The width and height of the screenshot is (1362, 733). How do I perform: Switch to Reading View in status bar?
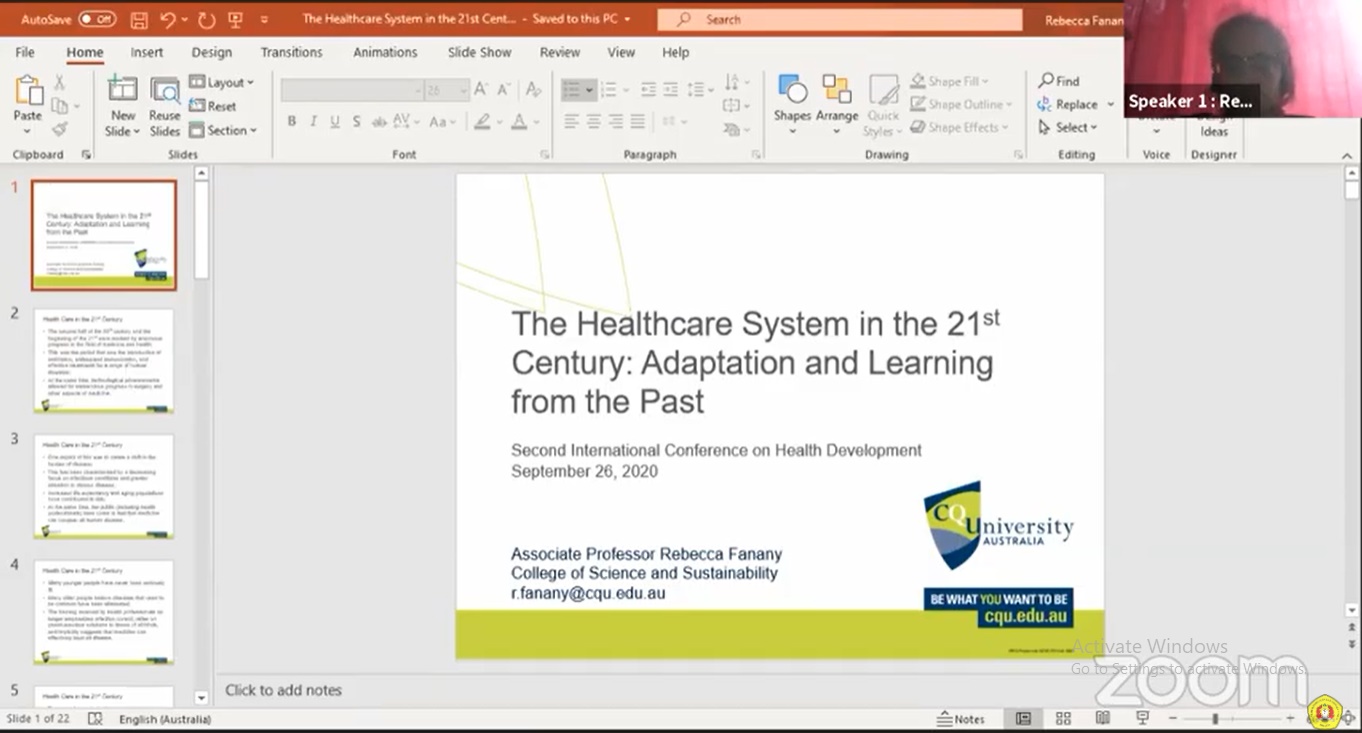pos(1102,718)
